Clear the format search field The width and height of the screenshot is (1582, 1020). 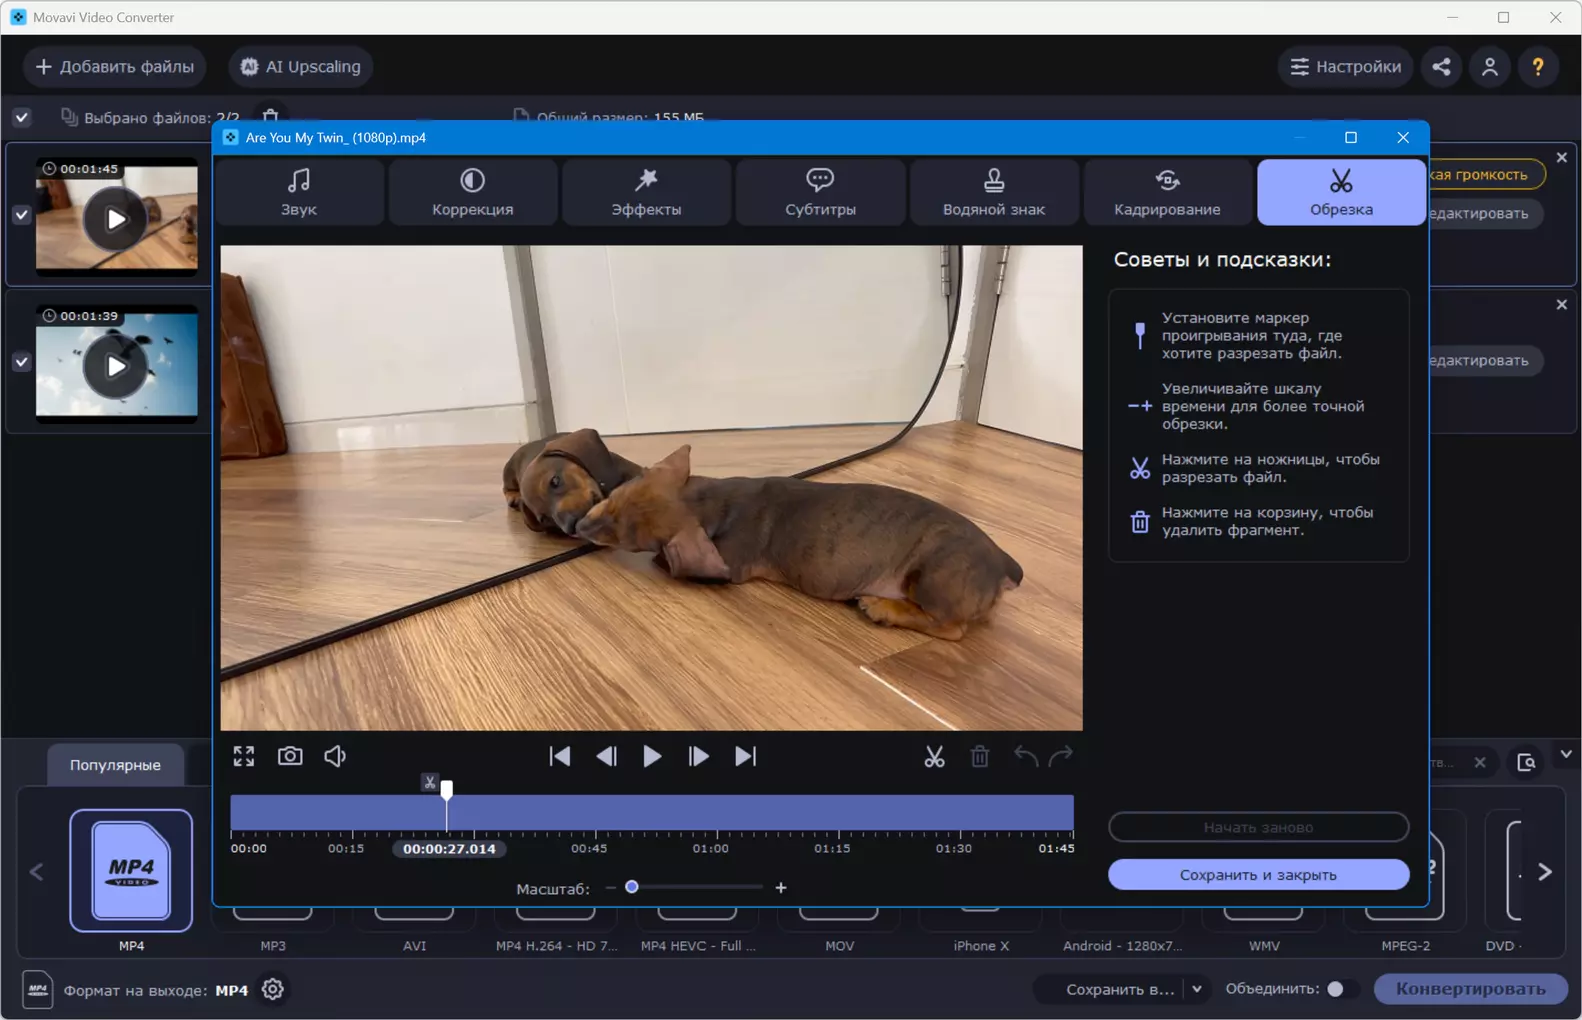click(1480, 763)
